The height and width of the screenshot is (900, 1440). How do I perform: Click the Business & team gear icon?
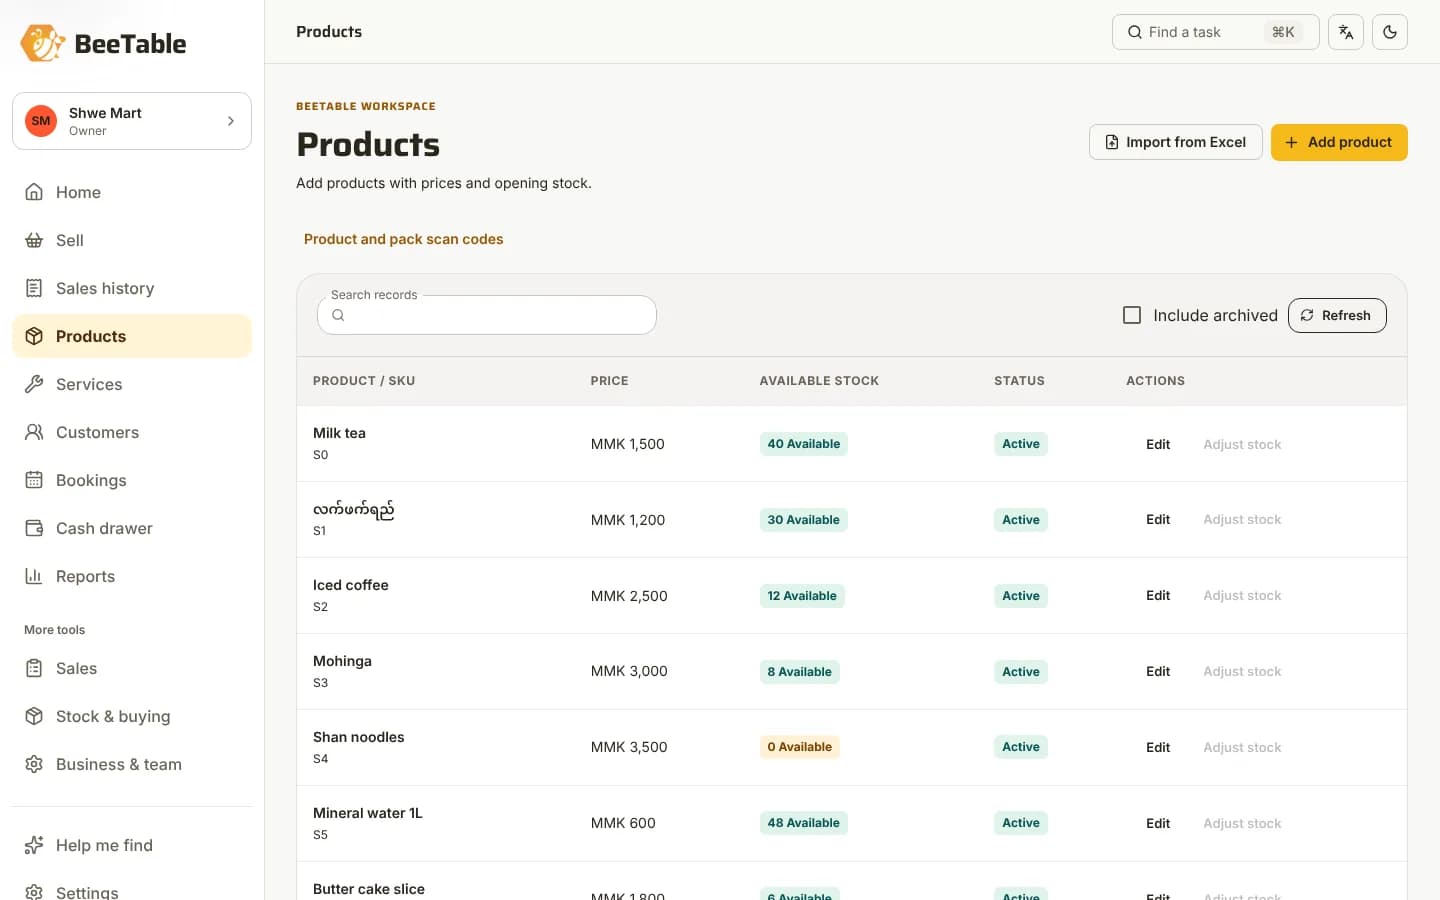pyautogui.click(x=34, y=764)
